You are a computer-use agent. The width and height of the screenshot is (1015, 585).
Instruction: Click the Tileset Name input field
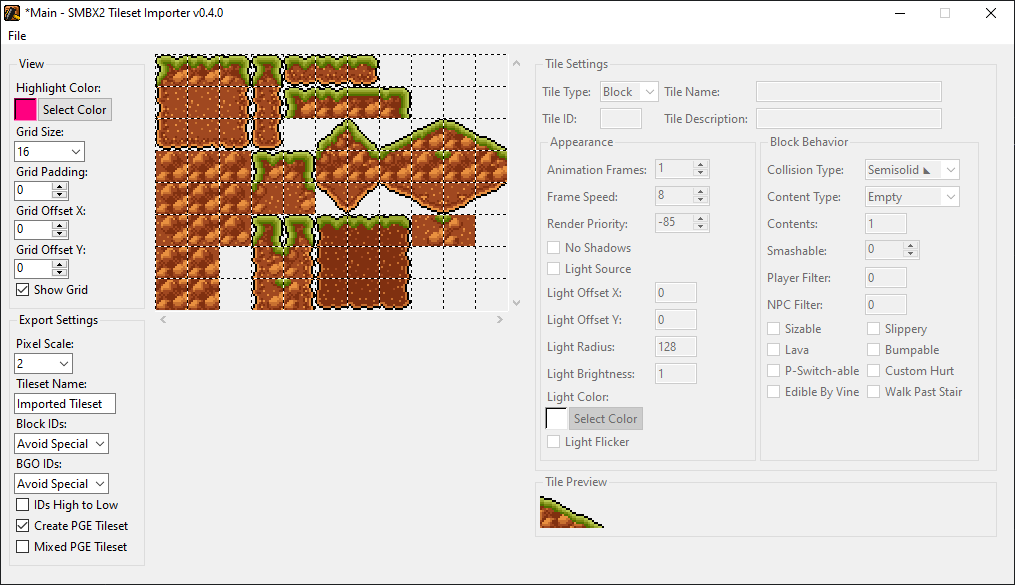(x=65, y=404)
